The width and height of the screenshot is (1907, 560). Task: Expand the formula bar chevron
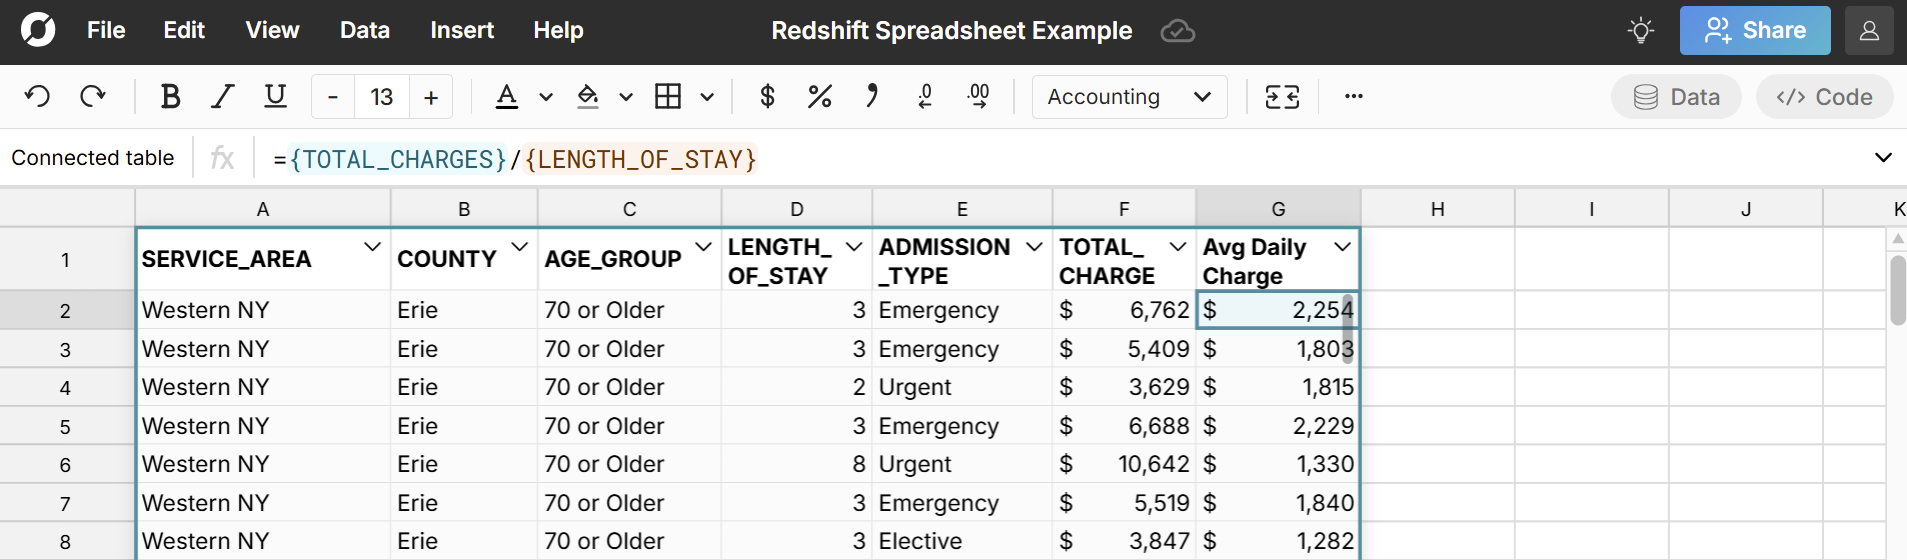1882,158
